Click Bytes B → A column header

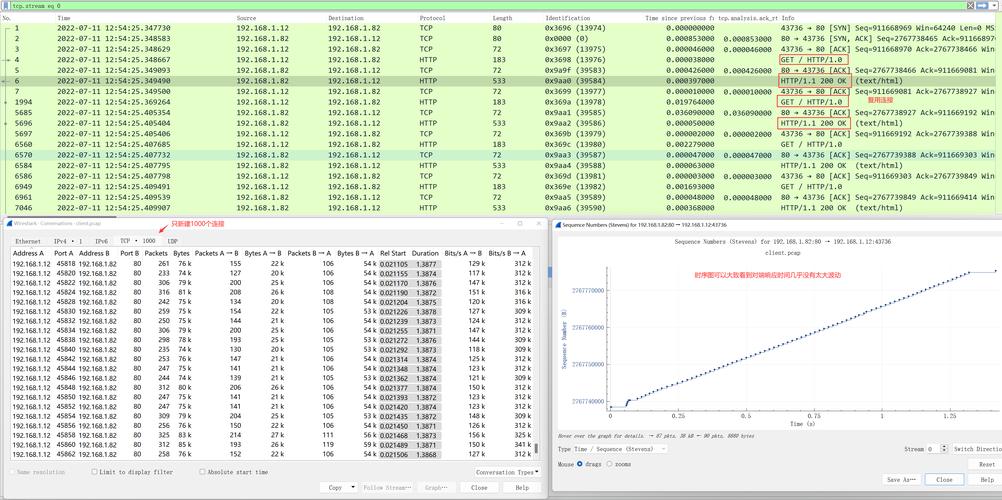coord(357,253)
